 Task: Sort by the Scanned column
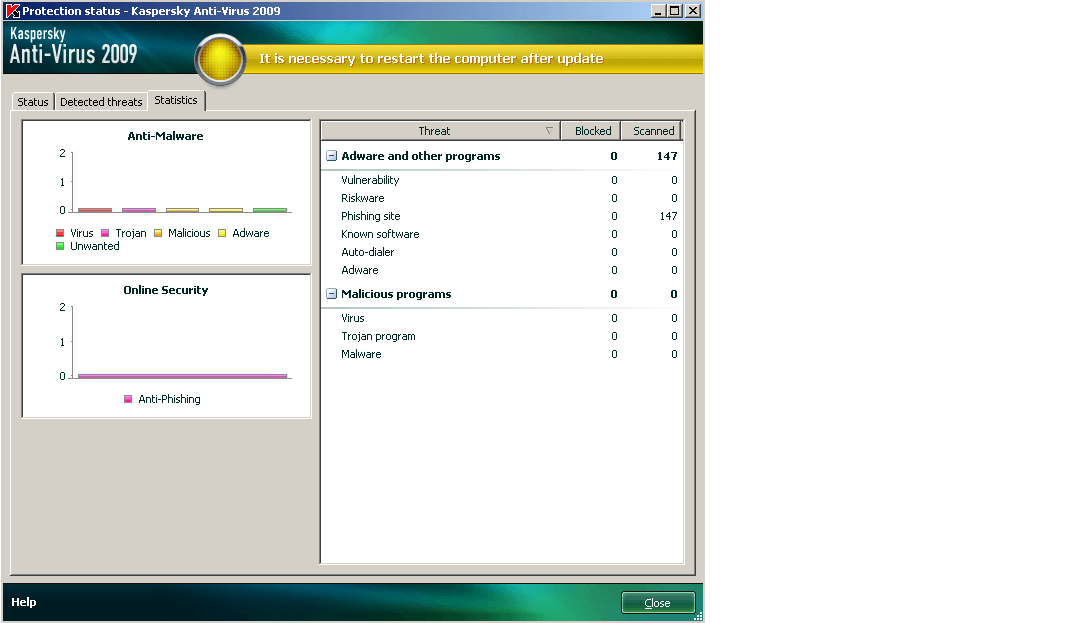pos(651,130)
